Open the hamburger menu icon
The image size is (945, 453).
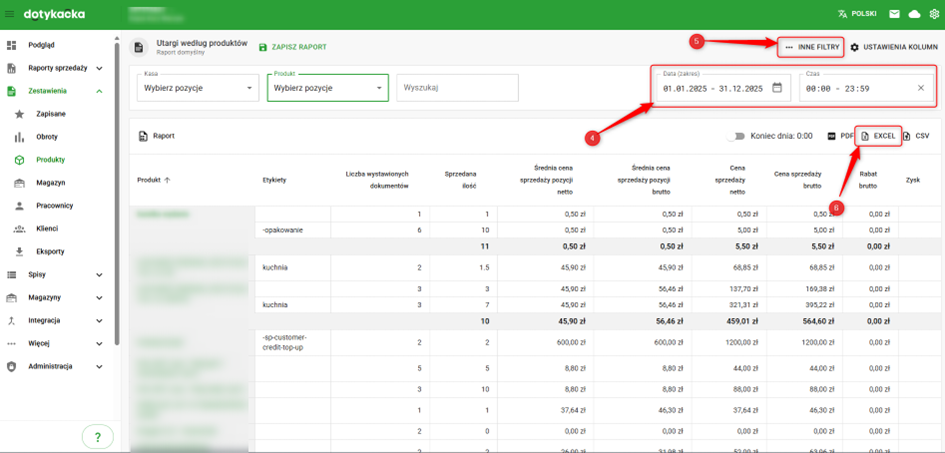(10, 14)
